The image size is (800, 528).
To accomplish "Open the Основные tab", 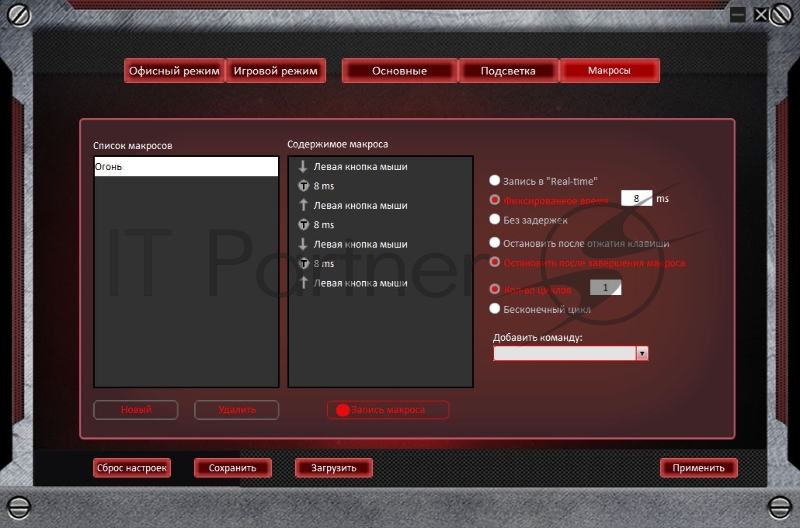I will (x=400, y=71).
